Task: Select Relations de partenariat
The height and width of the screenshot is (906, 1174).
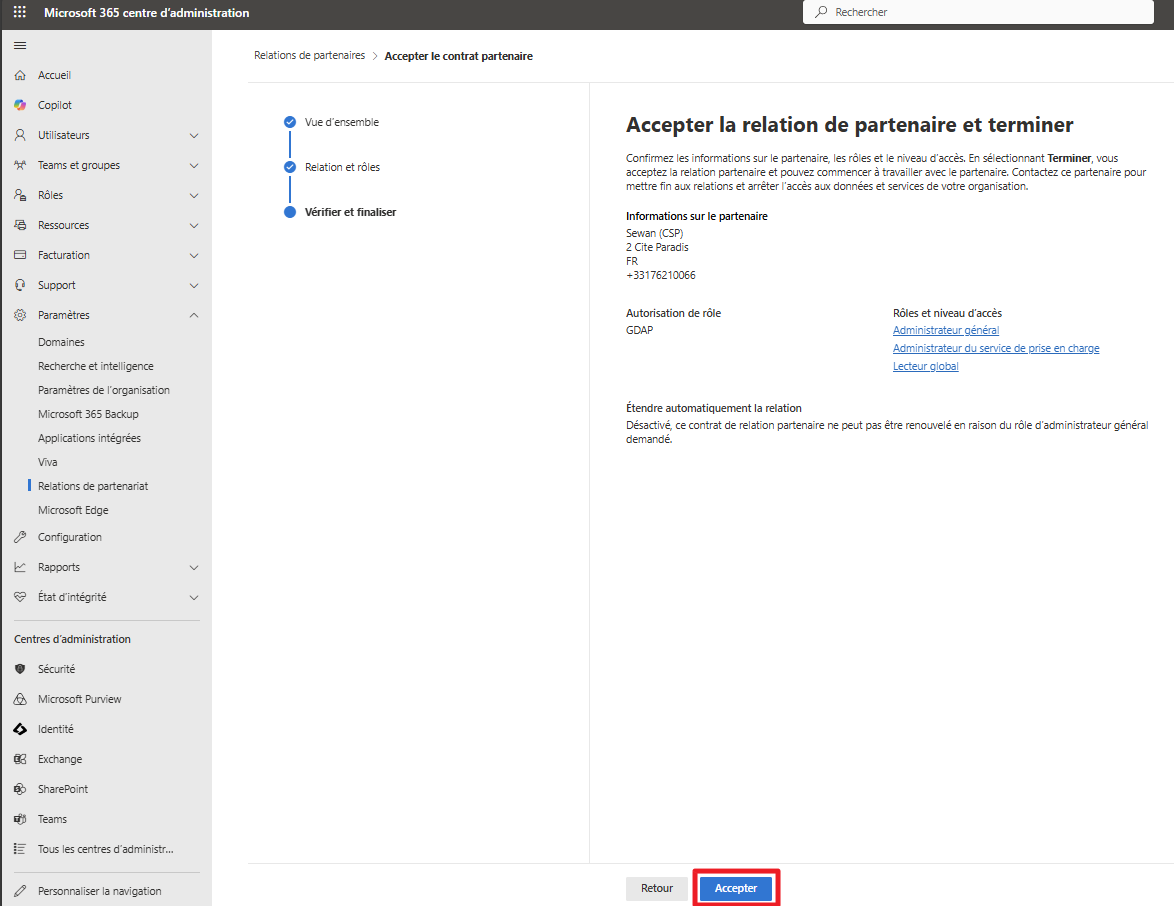Action: (x=93, y=486)
